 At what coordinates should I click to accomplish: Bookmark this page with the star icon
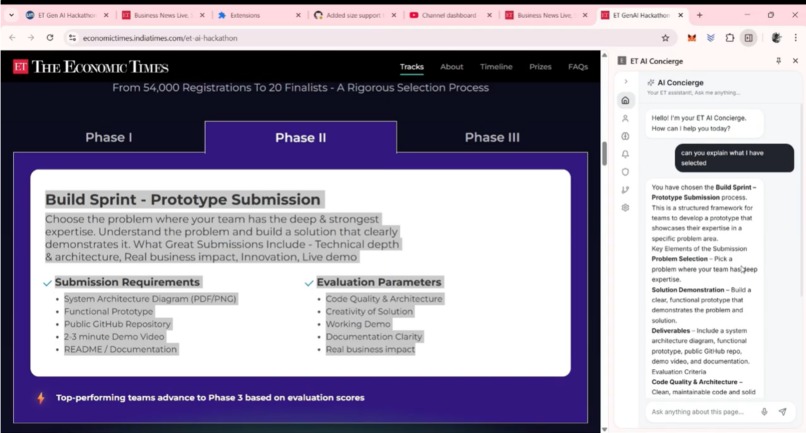[665, 38]
